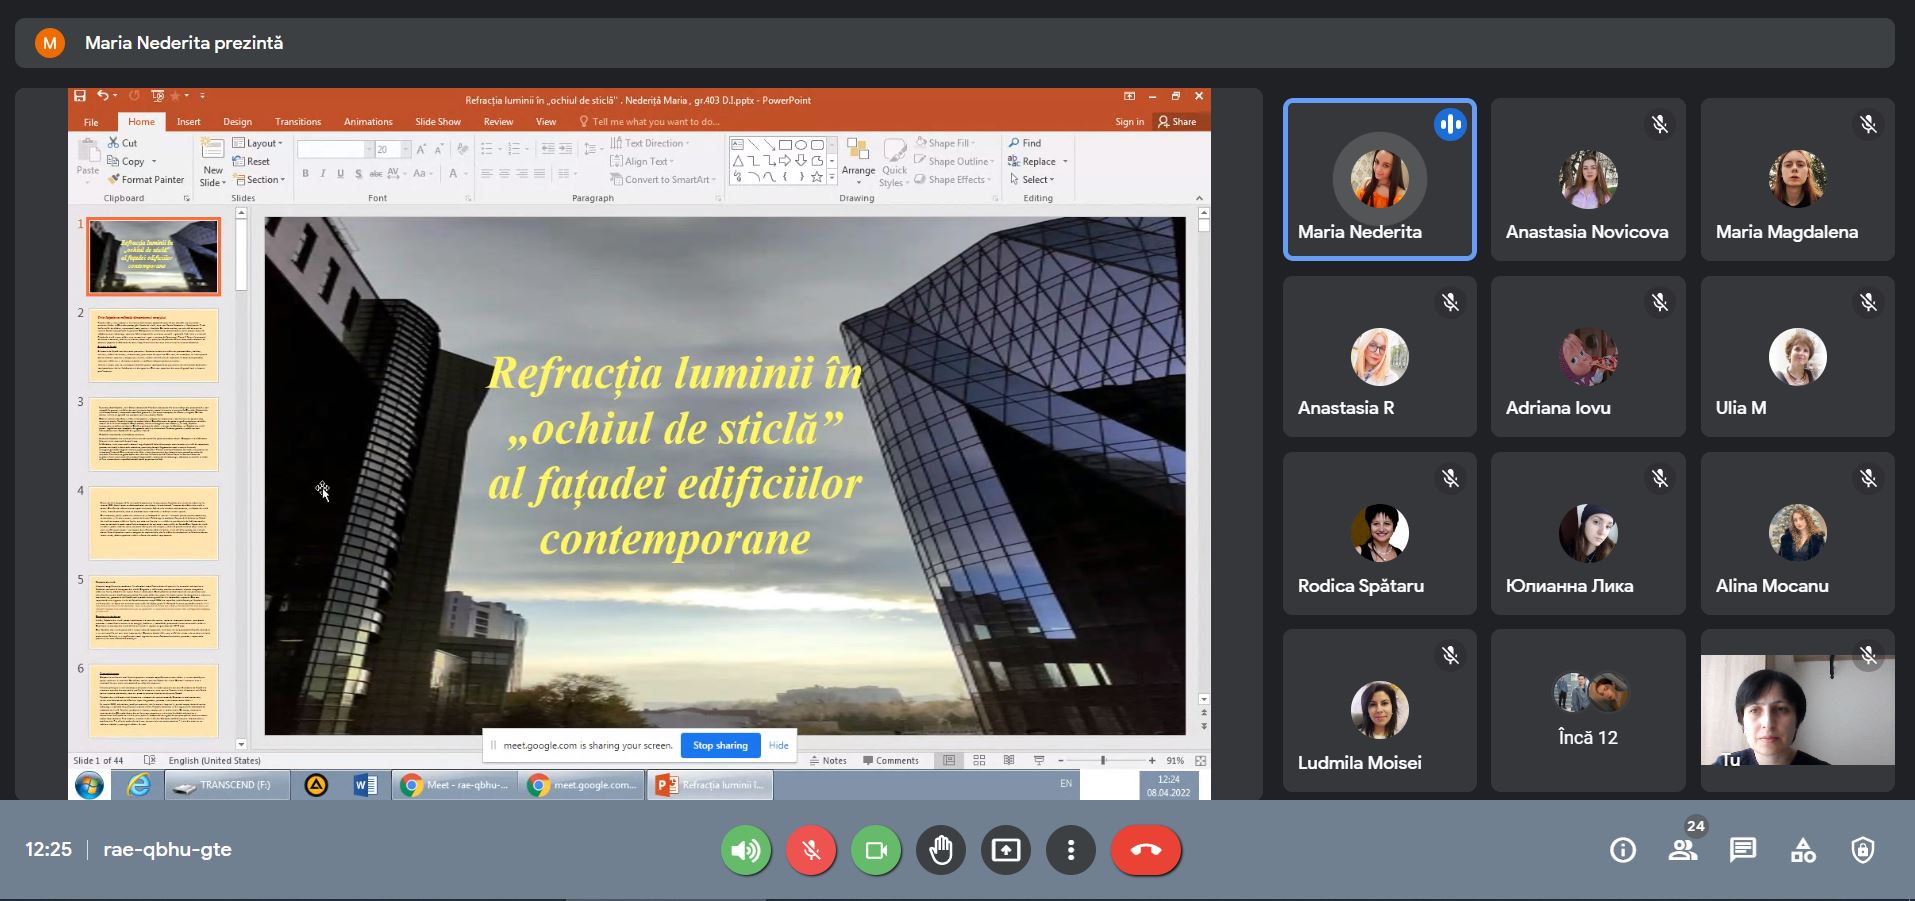Toggle the green audio speaker button
The width and height of the screenshot is (1915, 901).
click(x=746, y=850)
